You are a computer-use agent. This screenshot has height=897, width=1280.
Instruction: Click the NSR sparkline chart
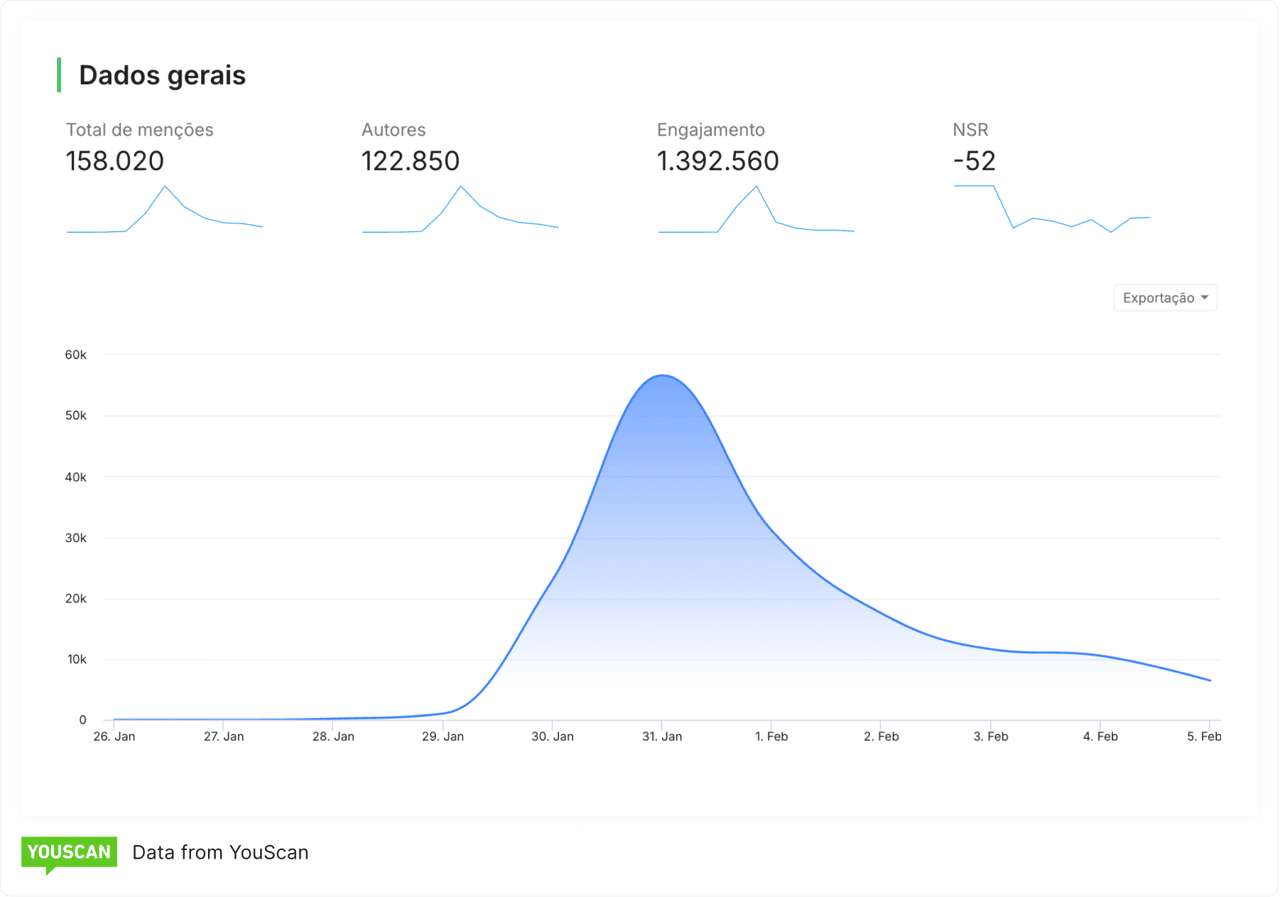tap(1051, 209)
